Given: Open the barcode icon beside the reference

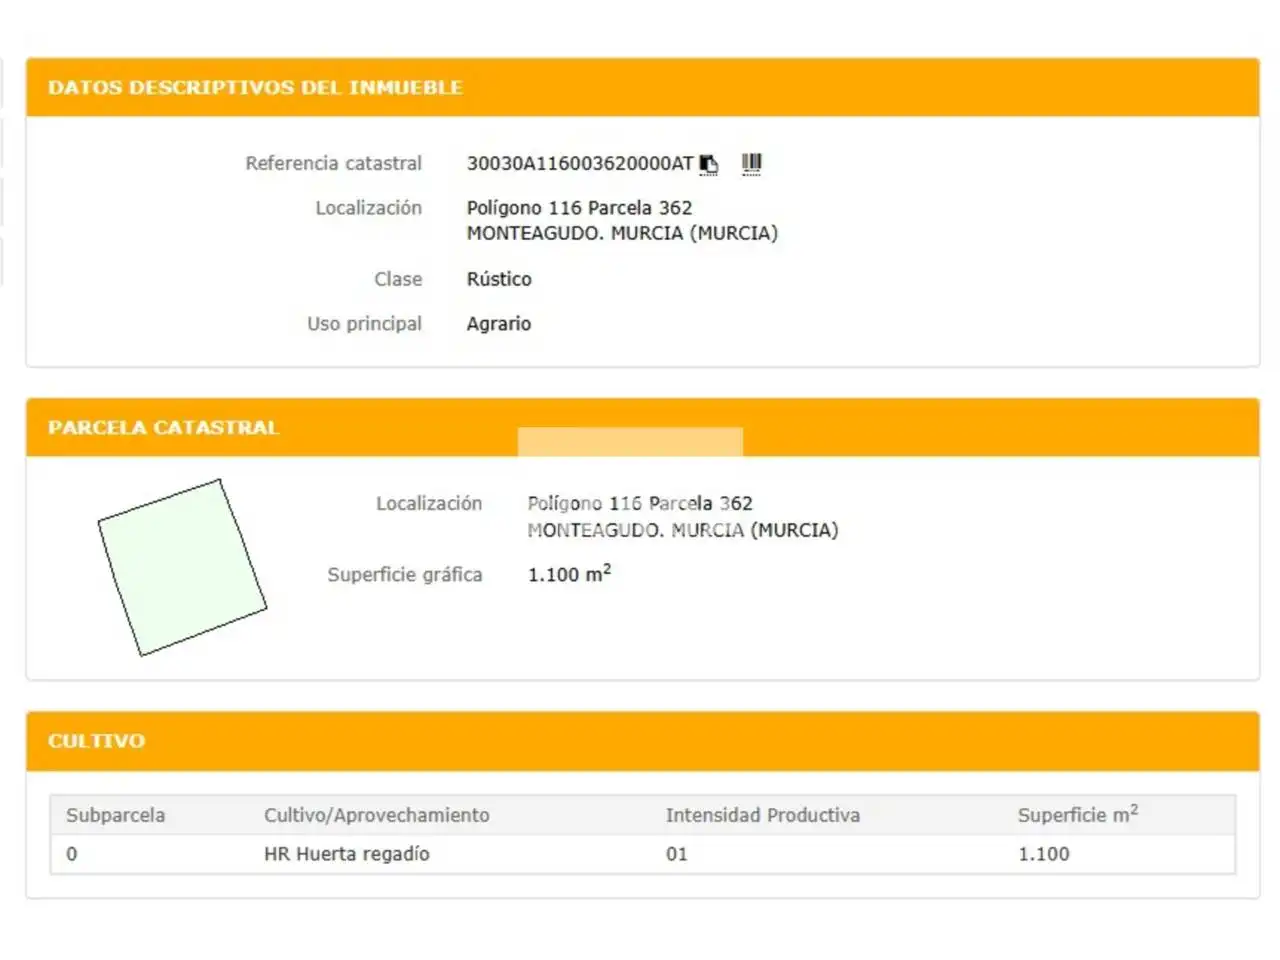Looking at the screenshot, I should [x=752, y=164].
